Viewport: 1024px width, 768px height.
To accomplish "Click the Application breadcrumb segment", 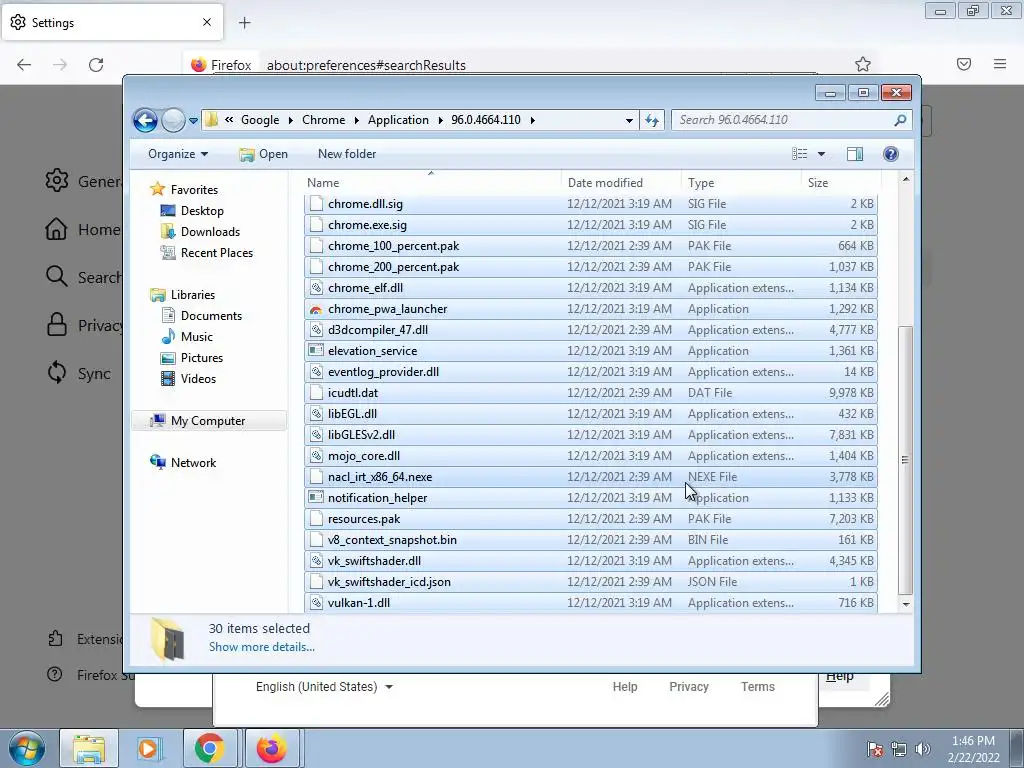I will [398, 120].
